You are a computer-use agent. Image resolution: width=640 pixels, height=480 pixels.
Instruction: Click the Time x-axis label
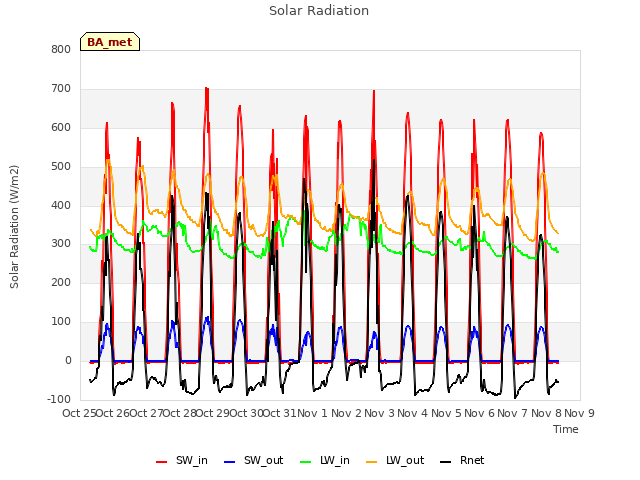point(566,429)
